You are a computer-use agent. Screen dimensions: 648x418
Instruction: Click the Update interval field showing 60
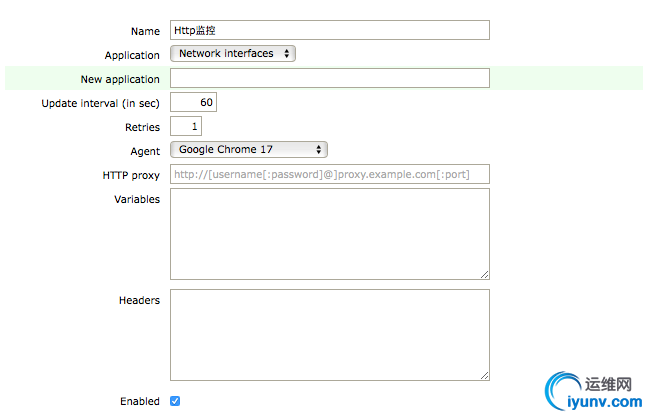click(x=193, y=102)
